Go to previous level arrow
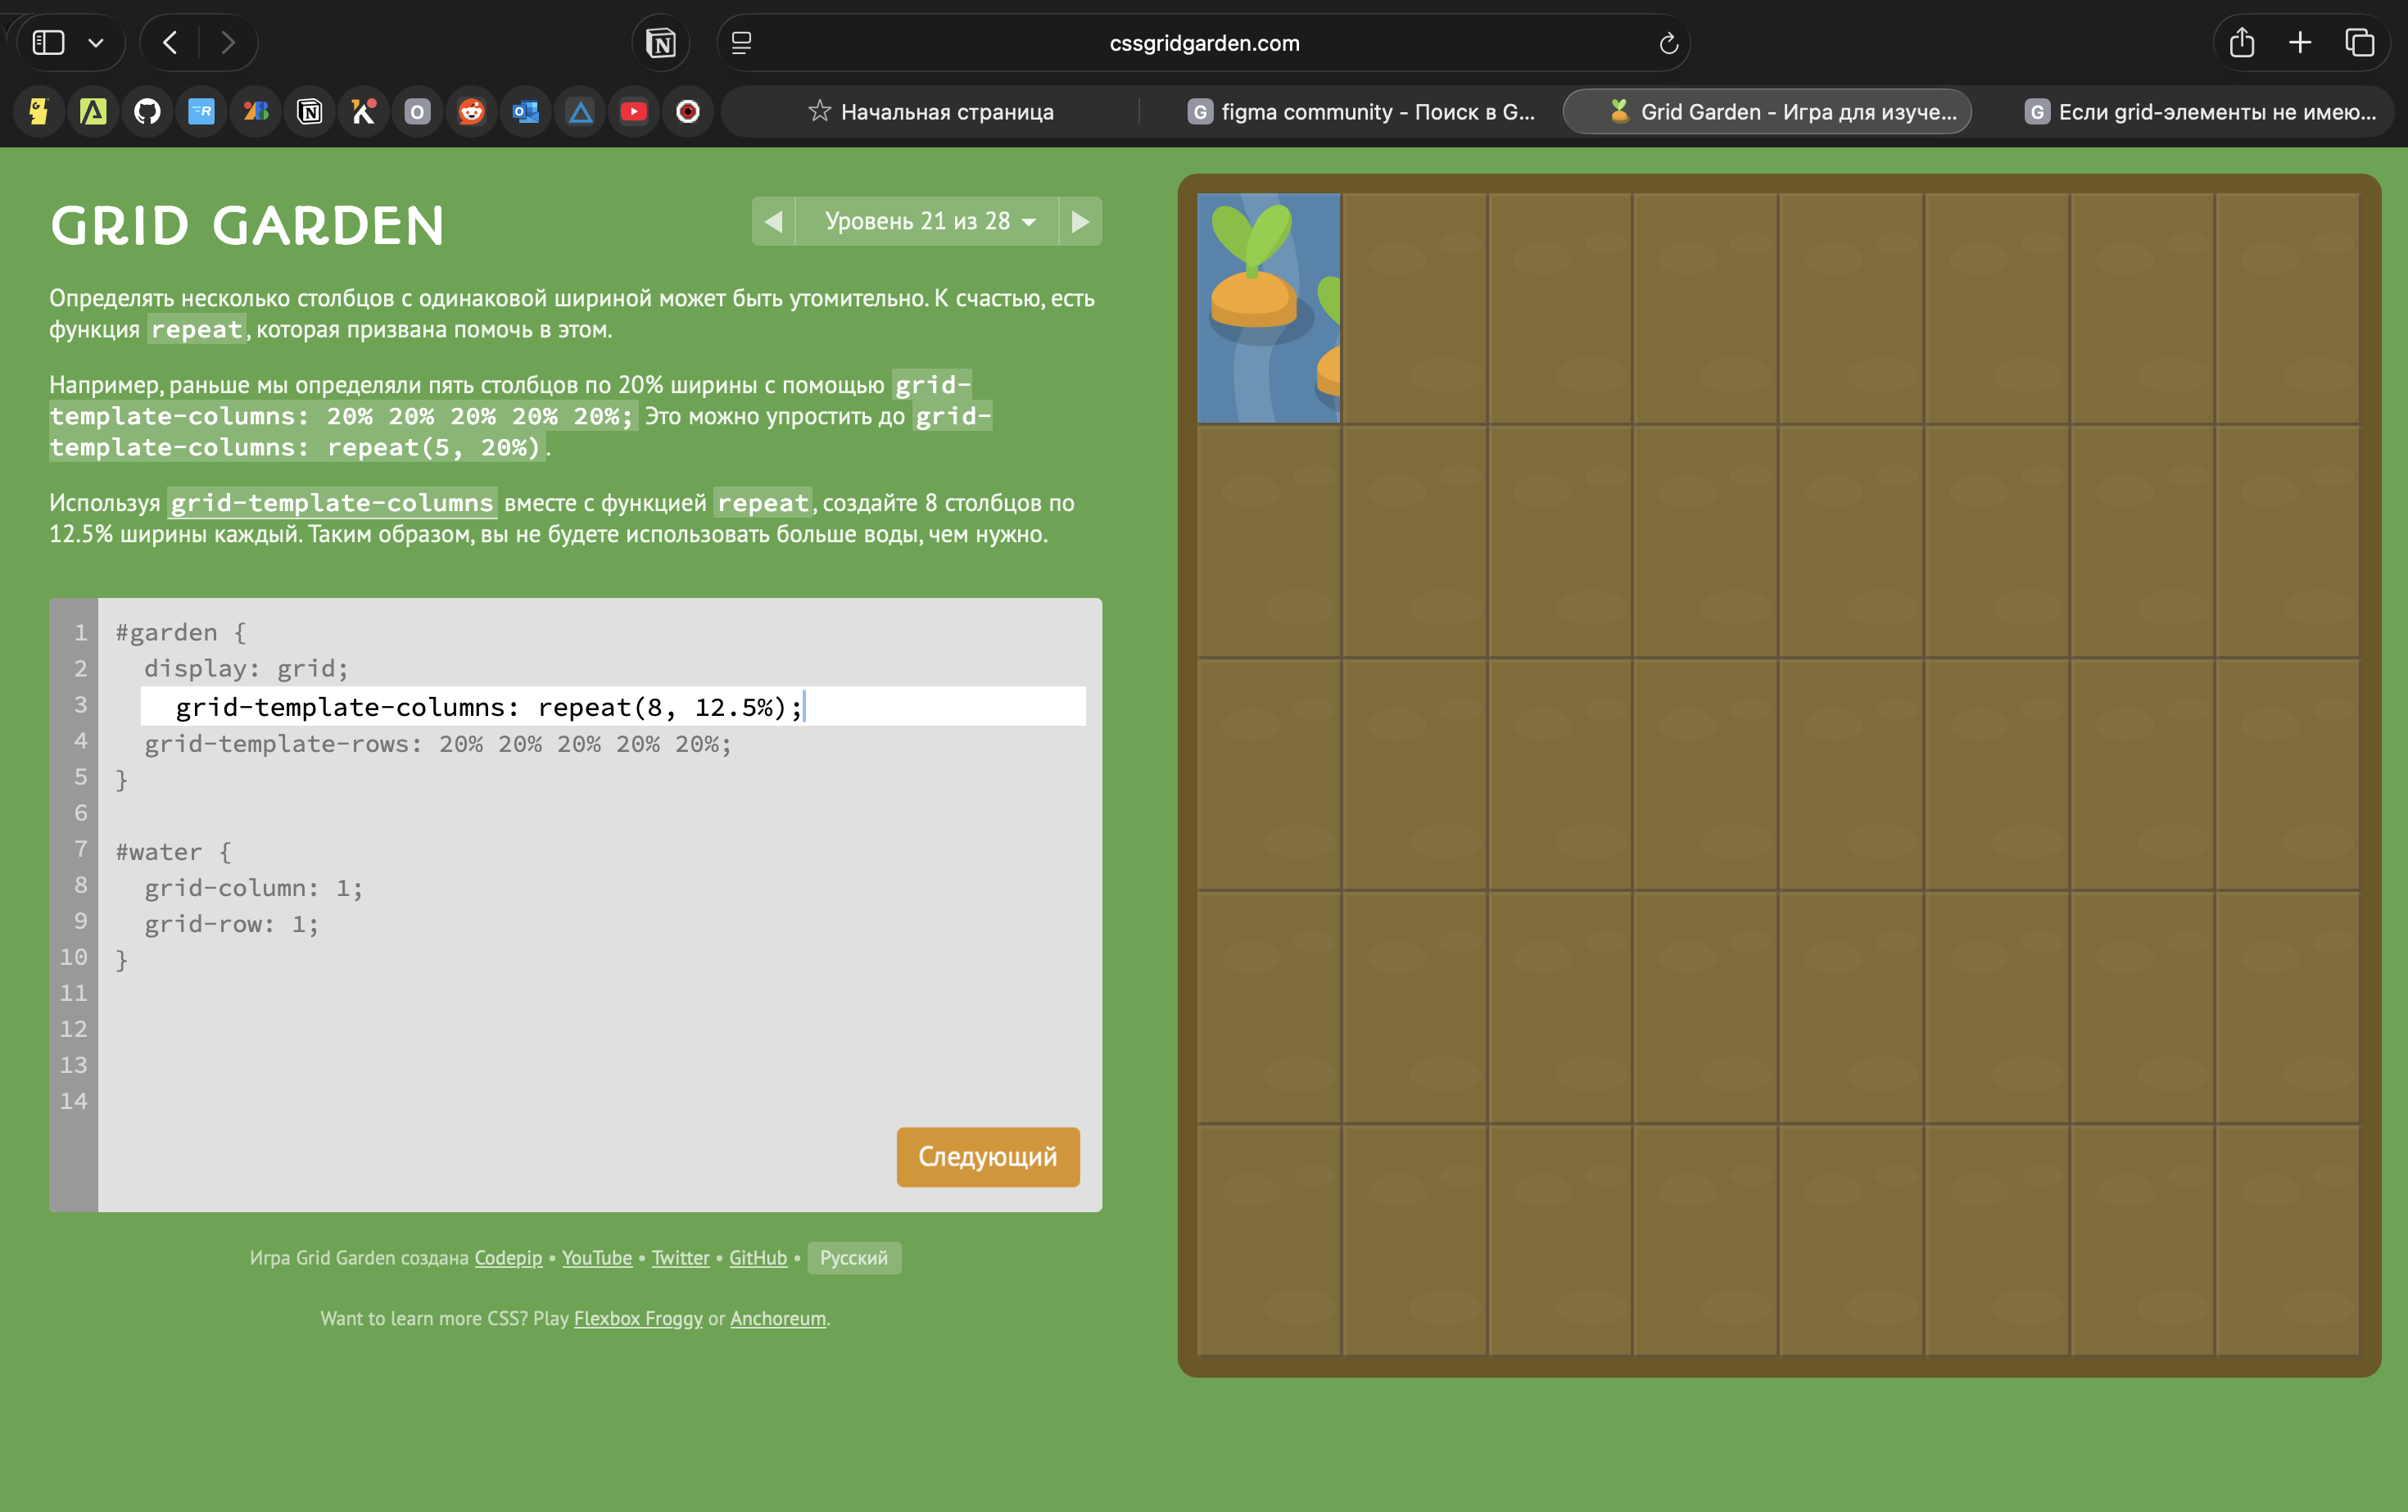 click(x=773, y=221)
